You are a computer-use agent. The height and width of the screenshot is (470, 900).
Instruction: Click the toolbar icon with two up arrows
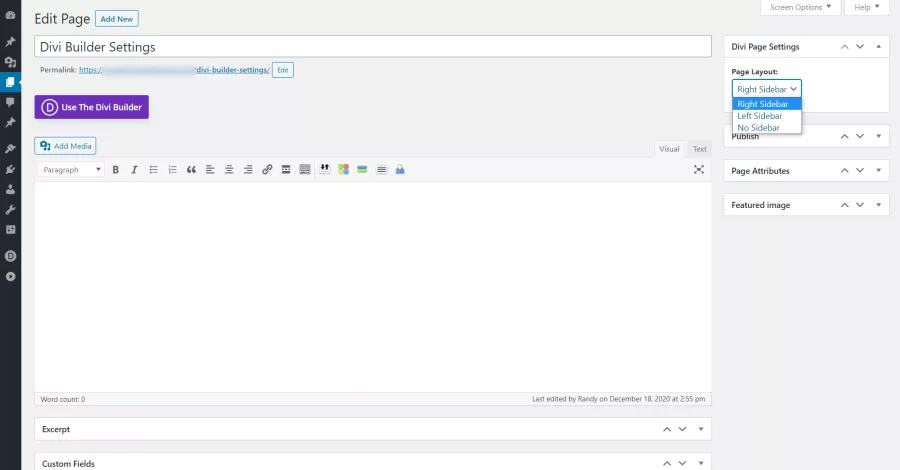click(325, 169)
